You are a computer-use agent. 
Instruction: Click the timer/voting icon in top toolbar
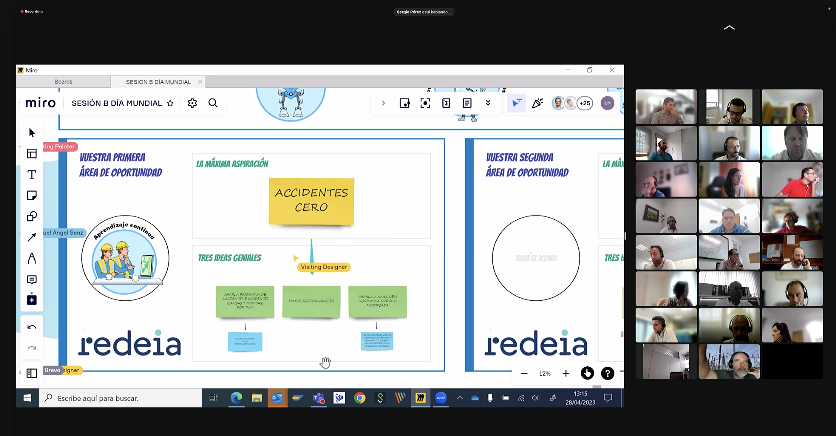pyautogui.click(x=446, y=103)
